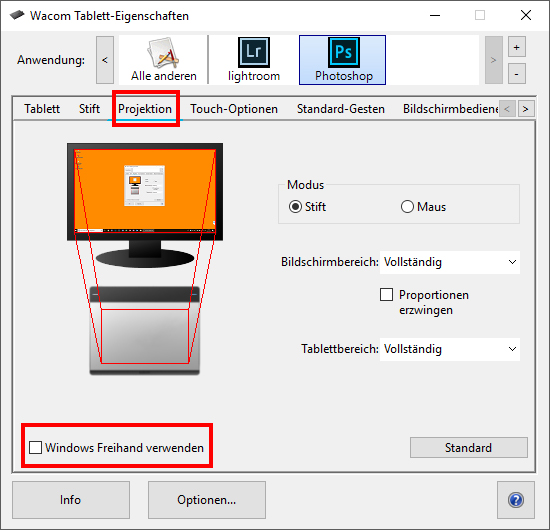Switch to the Touch-Optionen tab
Screen dimensions: 550x530
click(x=234, y=109)
